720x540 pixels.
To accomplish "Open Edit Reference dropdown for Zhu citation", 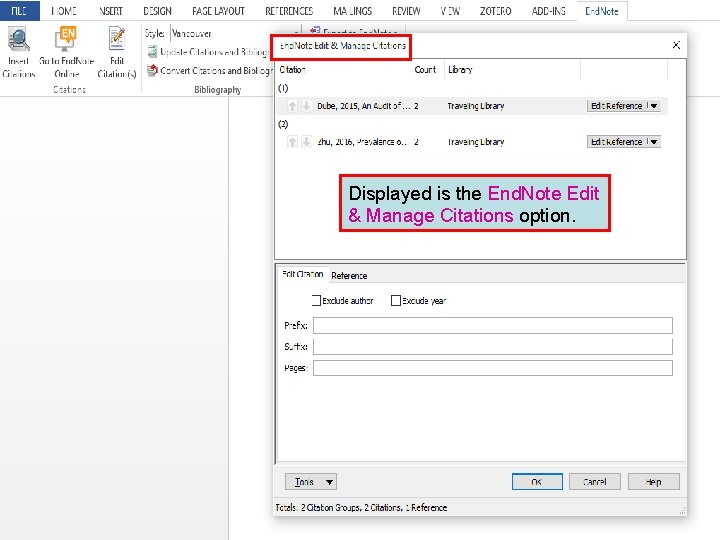I will (654, 141).
